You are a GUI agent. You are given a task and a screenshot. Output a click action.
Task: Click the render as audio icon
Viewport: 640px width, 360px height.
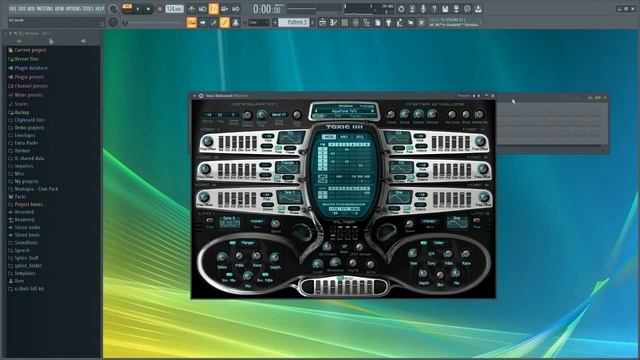click(456, 9)
